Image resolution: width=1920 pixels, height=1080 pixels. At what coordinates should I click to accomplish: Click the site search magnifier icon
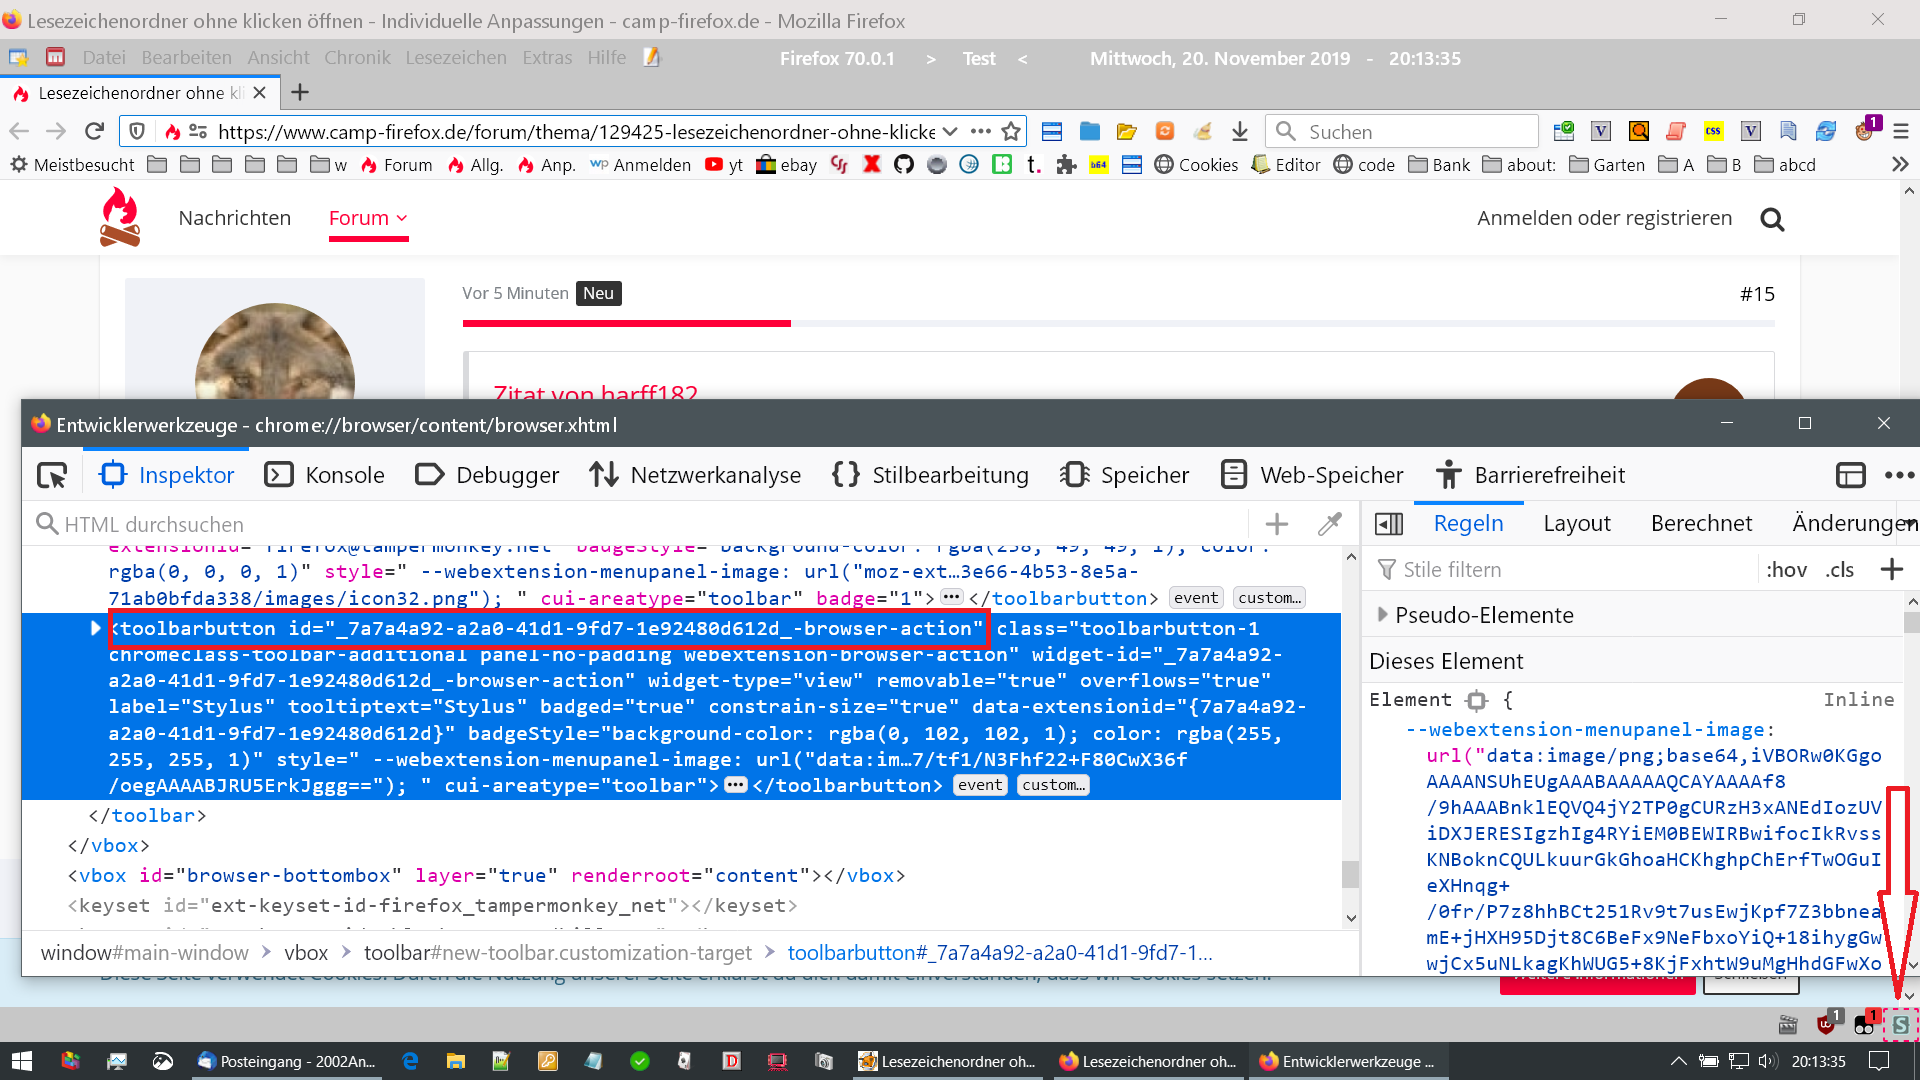[1772, 219]
